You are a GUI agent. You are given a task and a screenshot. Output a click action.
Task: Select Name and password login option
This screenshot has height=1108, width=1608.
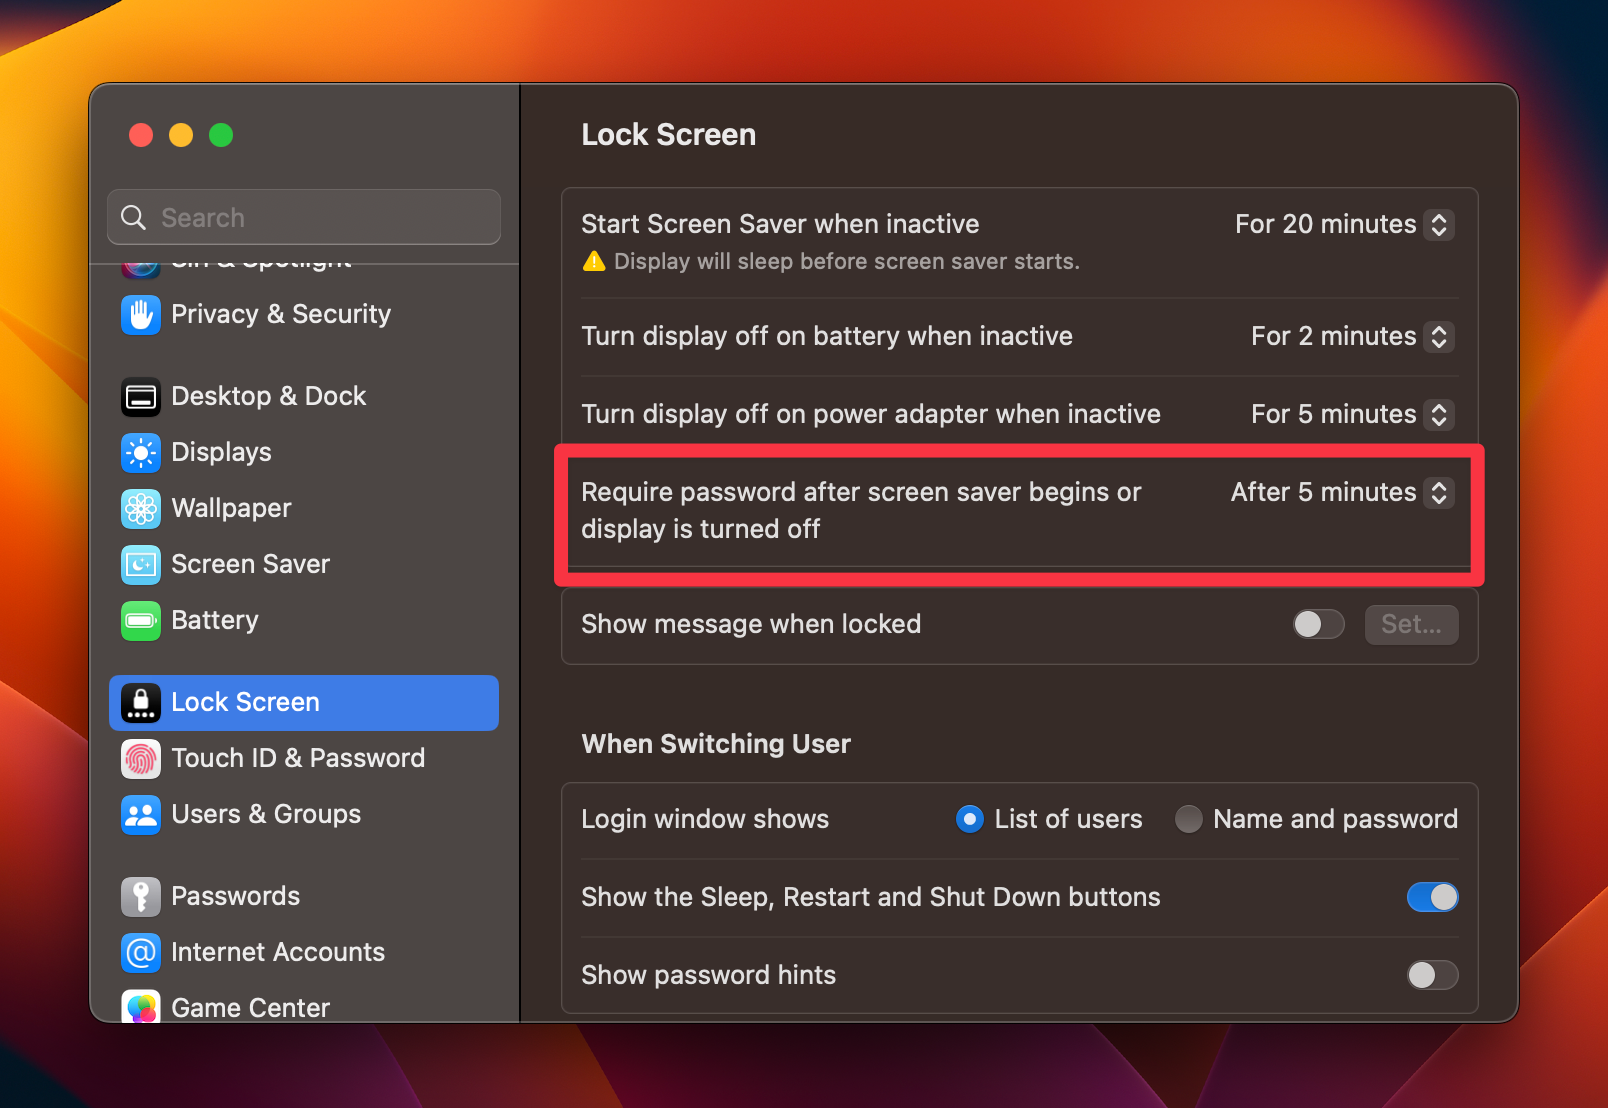tap(1188, 819)
